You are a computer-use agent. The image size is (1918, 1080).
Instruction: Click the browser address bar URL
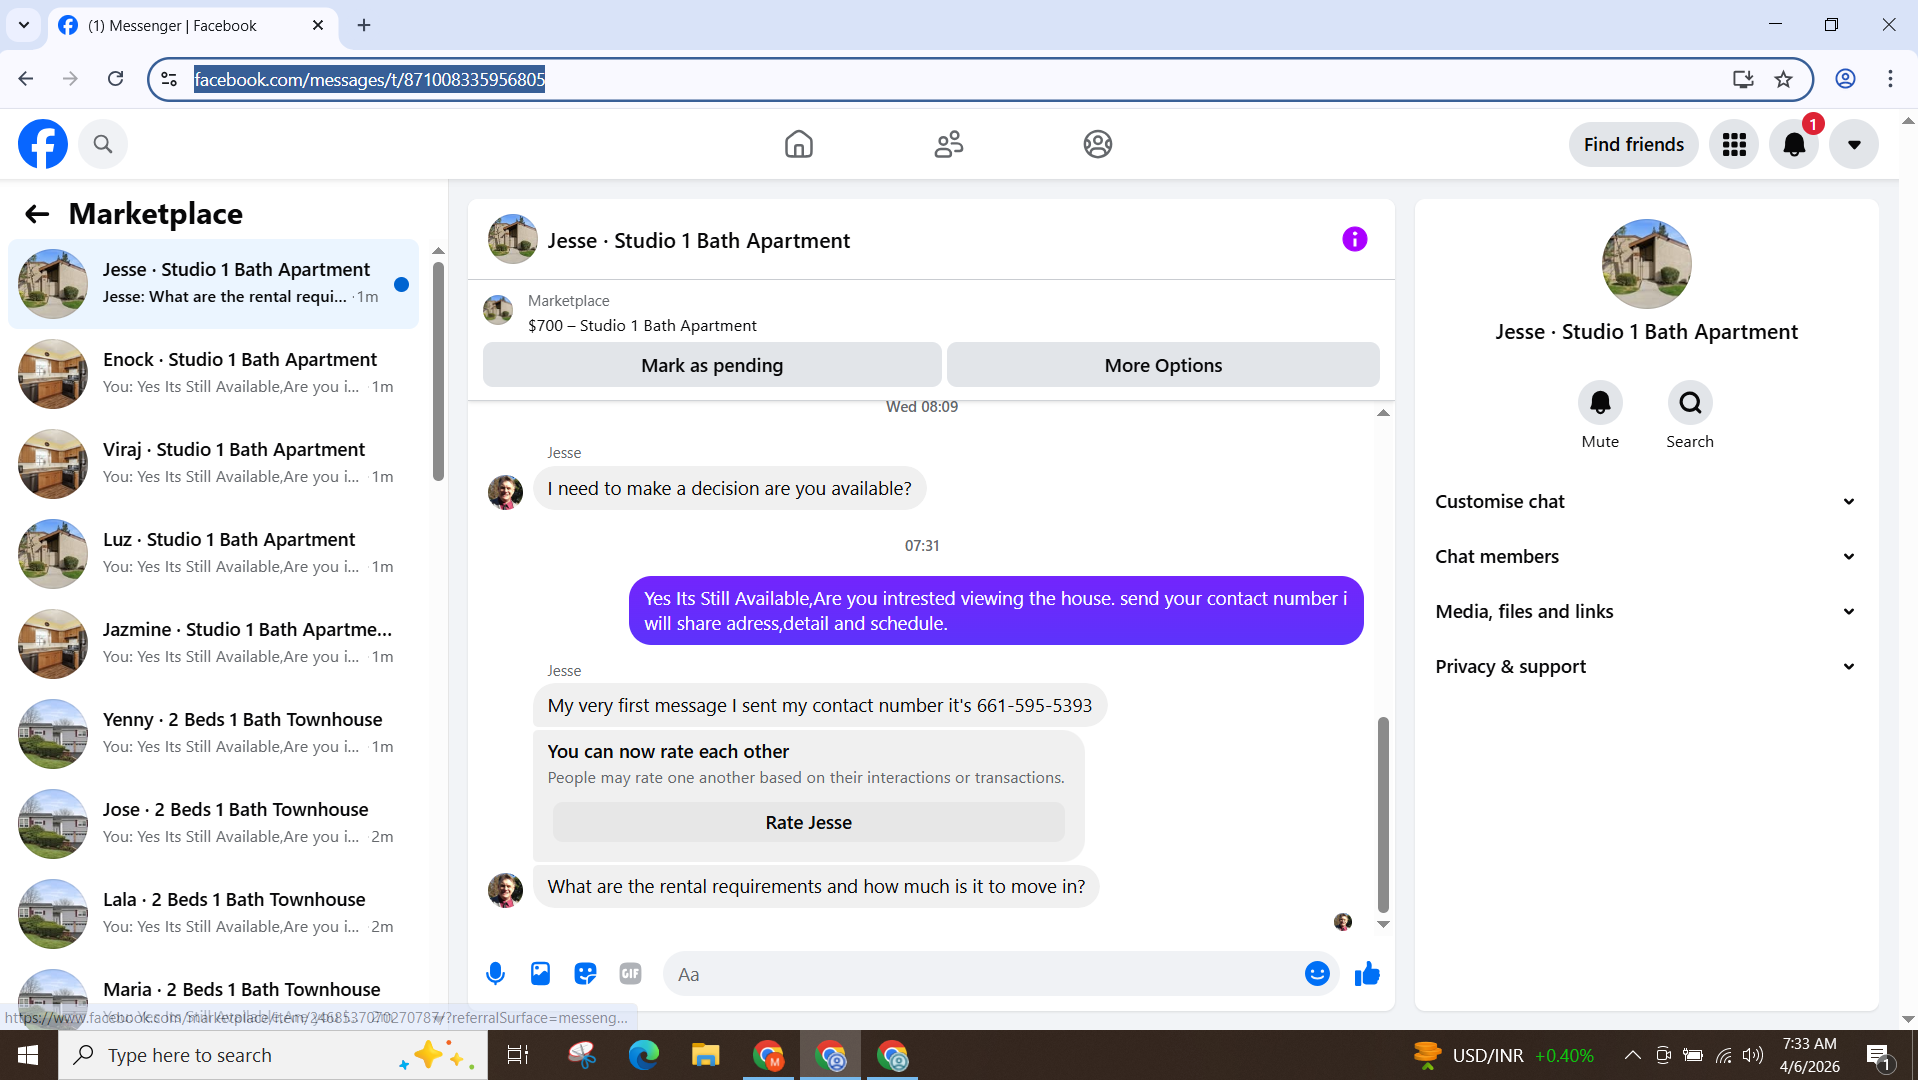pos(369,79)
